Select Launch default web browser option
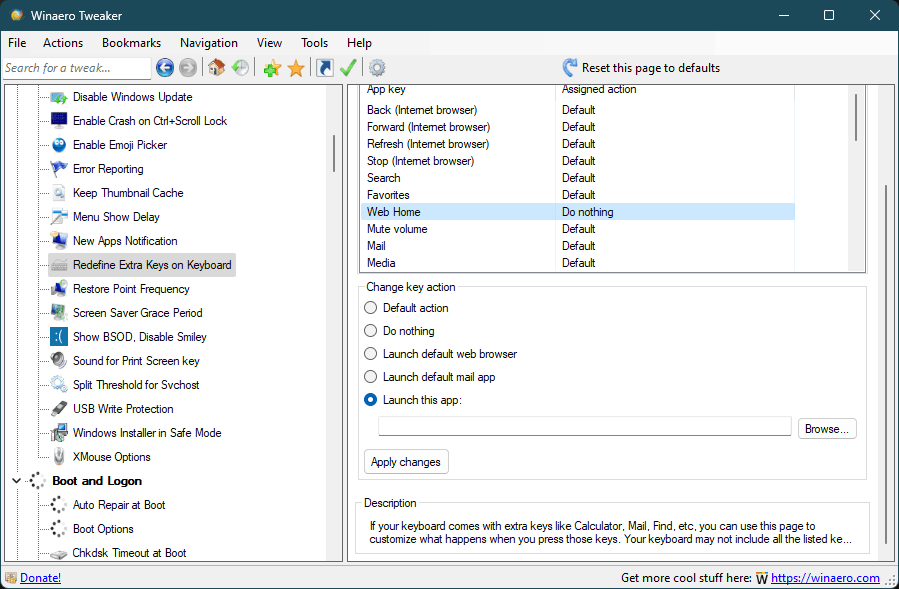899x589 pixels. [x=371, y=354]
